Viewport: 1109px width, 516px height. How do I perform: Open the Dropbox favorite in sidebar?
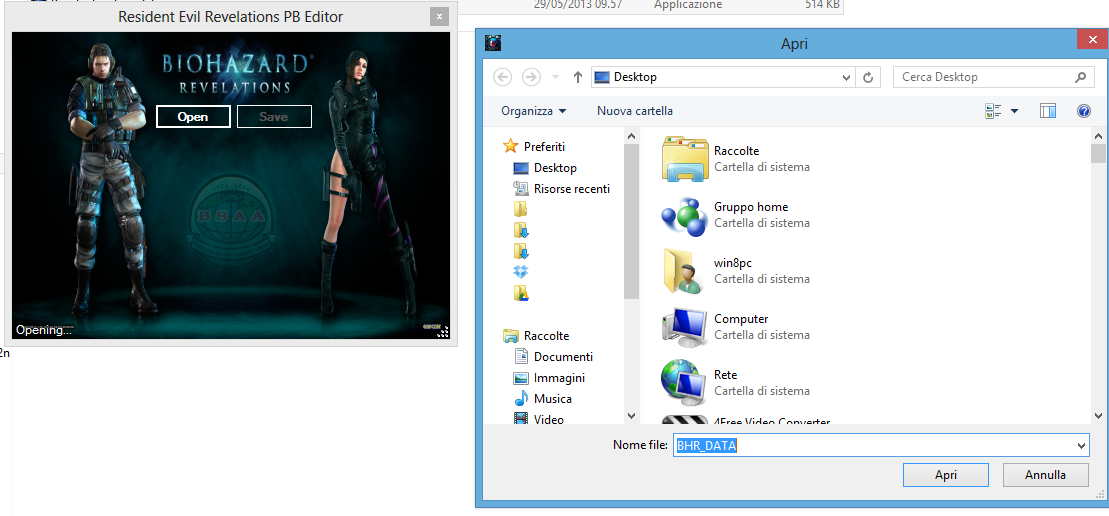click(520, 272)
